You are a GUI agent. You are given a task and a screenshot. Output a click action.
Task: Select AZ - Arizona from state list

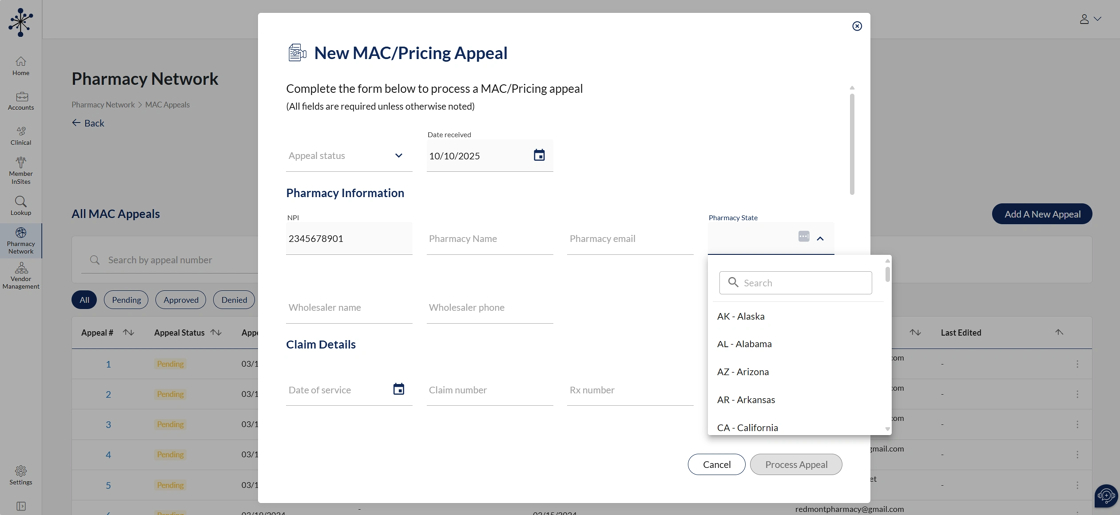click(x=743, y=372)
